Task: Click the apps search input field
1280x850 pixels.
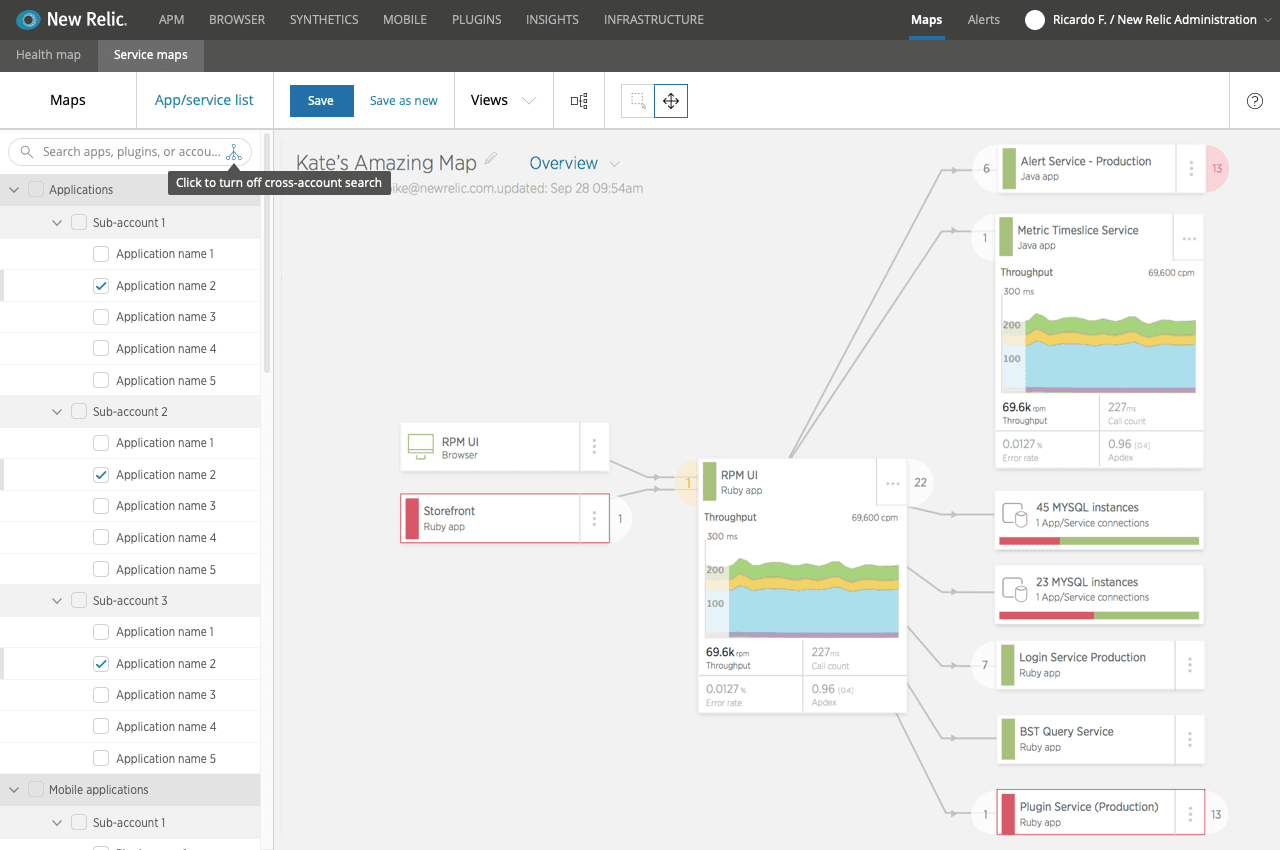Action: click(130, 152)
